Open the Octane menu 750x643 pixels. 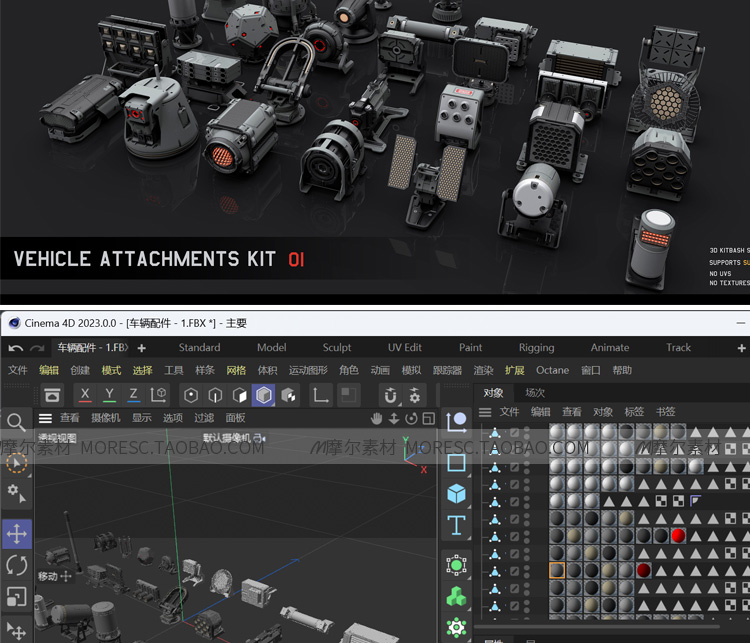point(552,370)
